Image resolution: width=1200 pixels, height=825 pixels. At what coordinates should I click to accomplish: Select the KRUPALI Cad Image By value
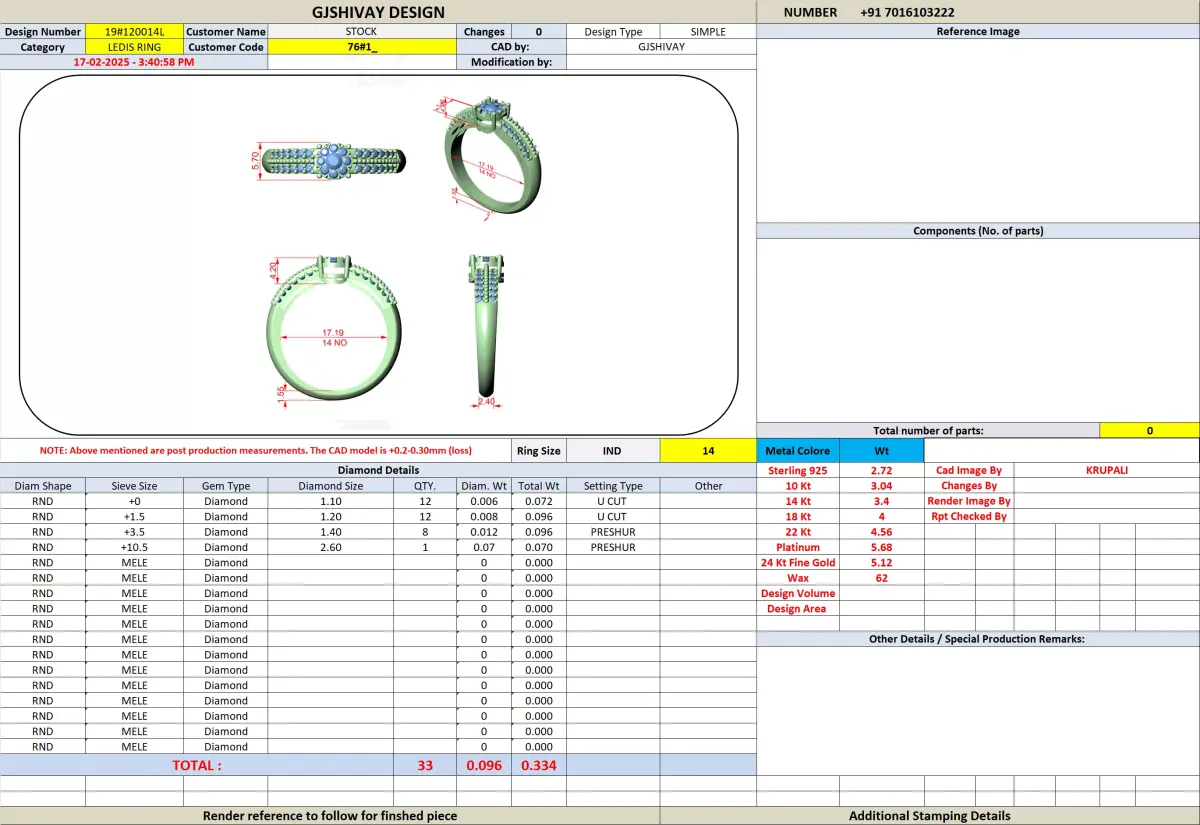tap(1107, 470)
